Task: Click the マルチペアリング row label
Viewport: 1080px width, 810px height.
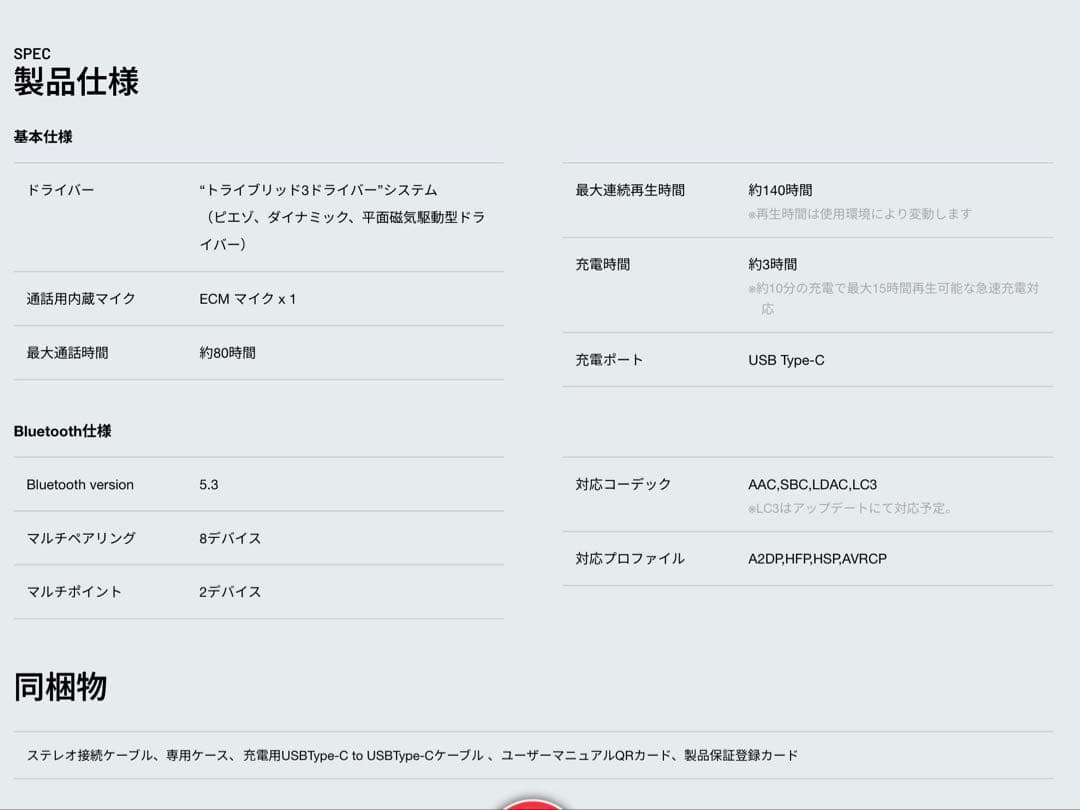Action: [81, 538]
